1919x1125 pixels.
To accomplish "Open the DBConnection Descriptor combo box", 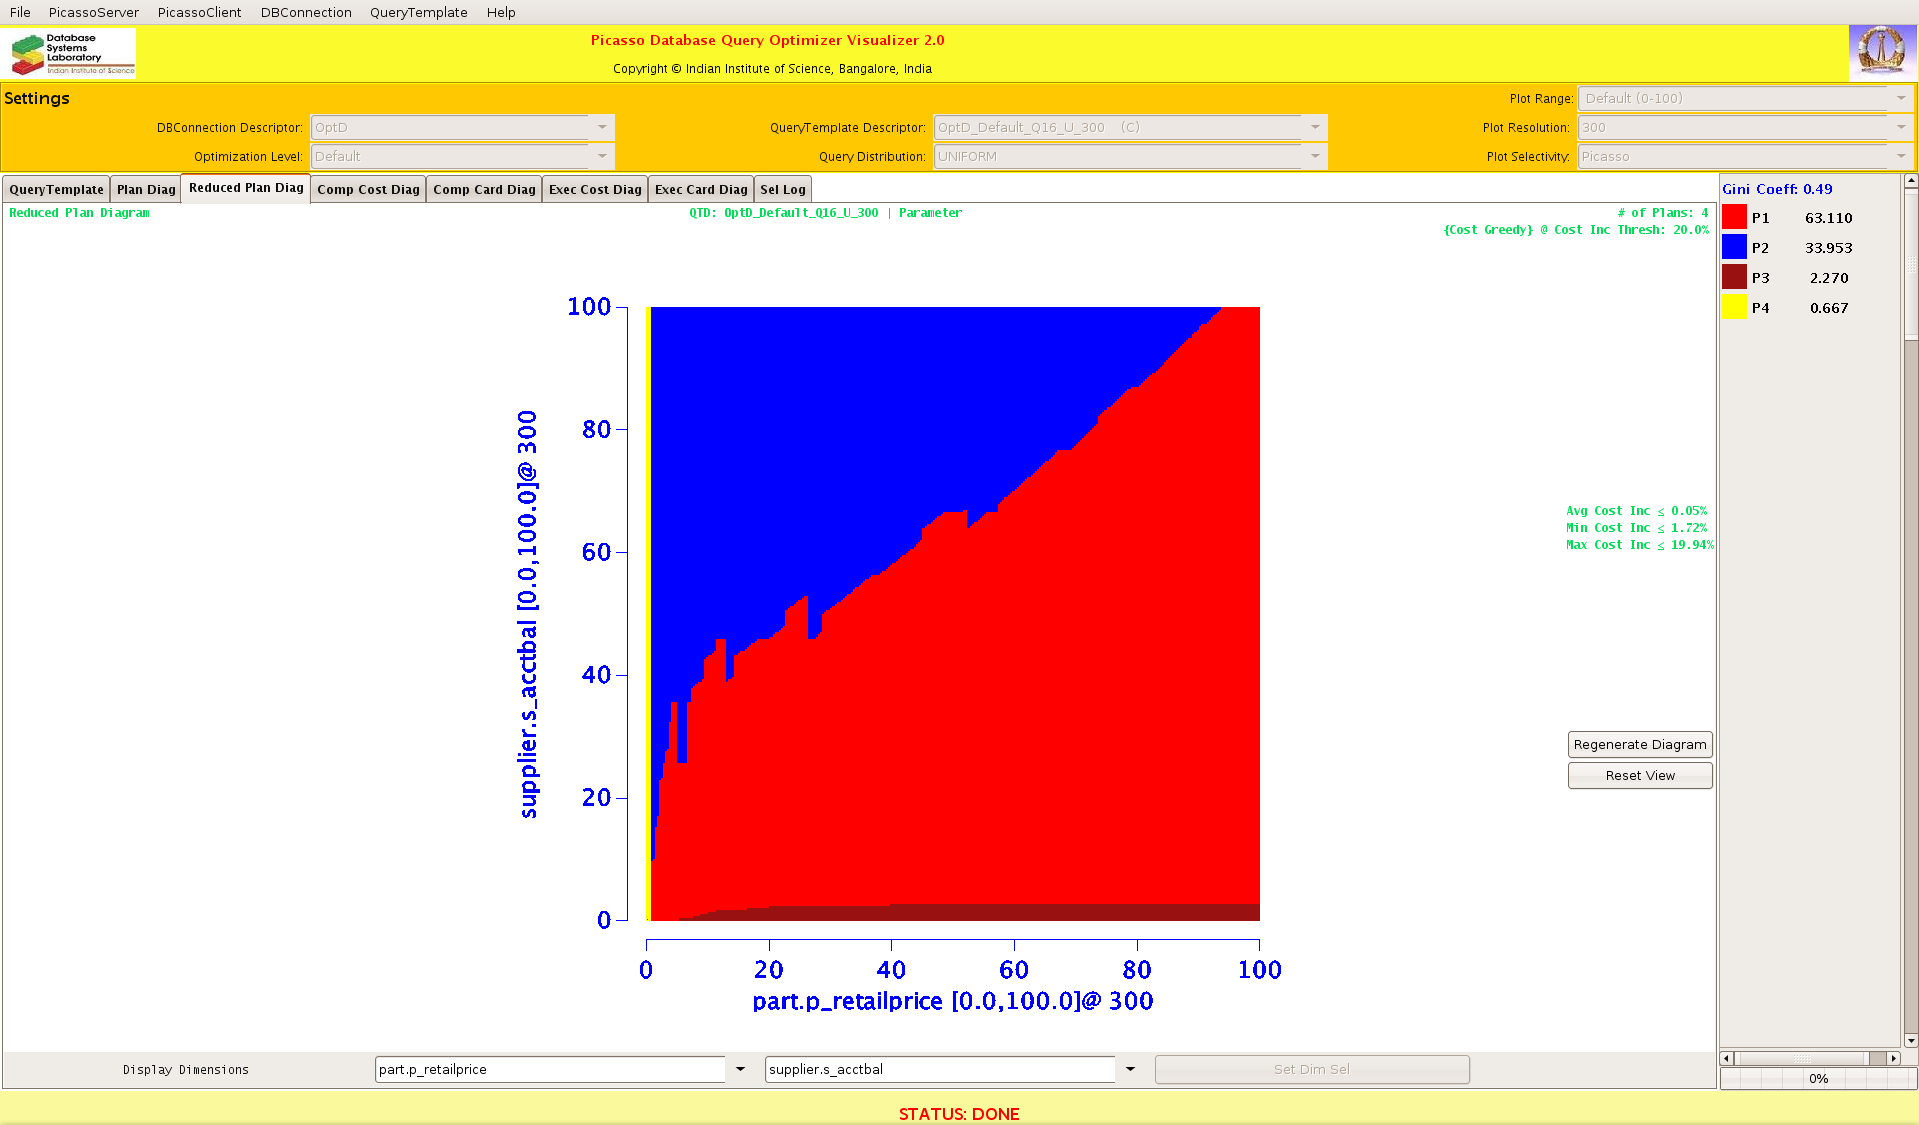I will 602,127.
